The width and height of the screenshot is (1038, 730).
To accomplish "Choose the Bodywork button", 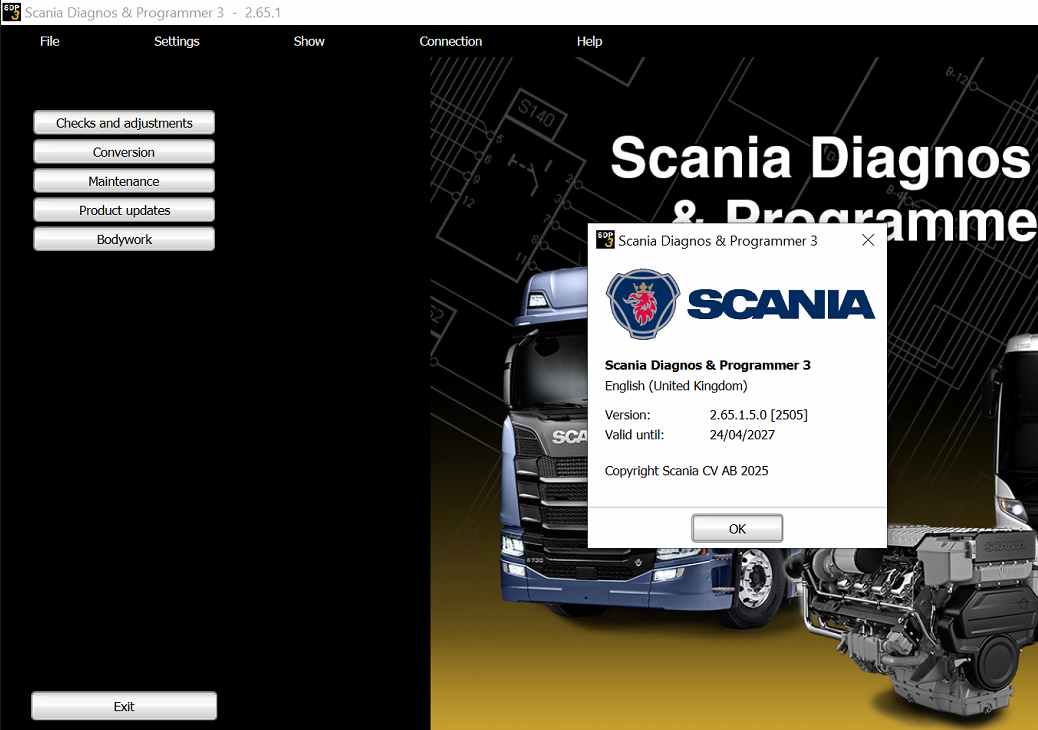I will [x=124, y=239].
